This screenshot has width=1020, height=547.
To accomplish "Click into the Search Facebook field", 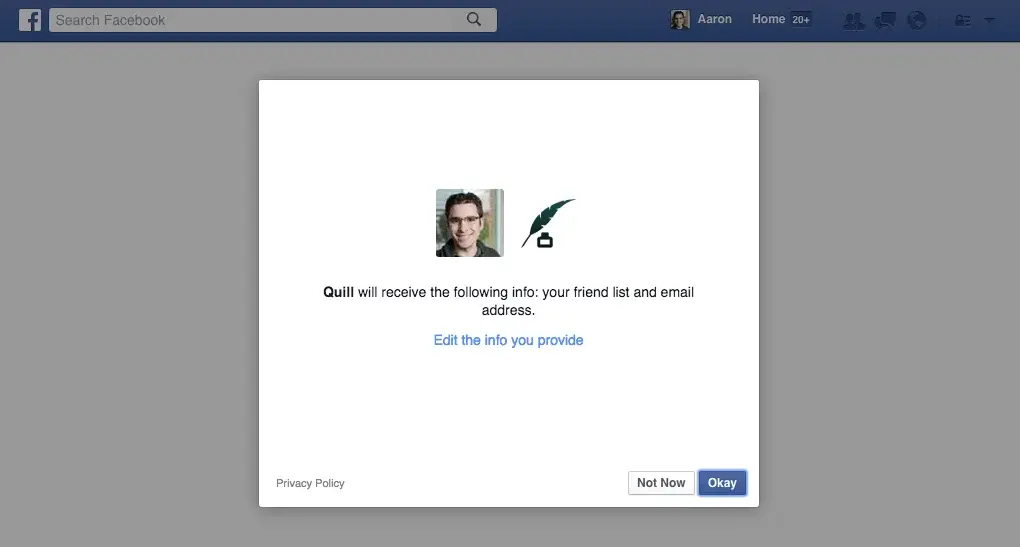I will coord(255,20).
